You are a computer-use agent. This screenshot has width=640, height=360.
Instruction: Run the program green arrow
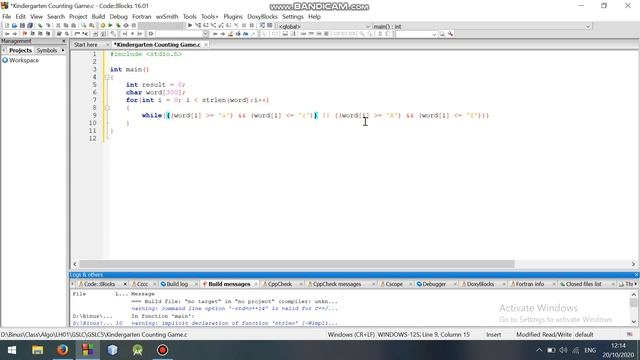pyautogui.click(x=110, y=26)
